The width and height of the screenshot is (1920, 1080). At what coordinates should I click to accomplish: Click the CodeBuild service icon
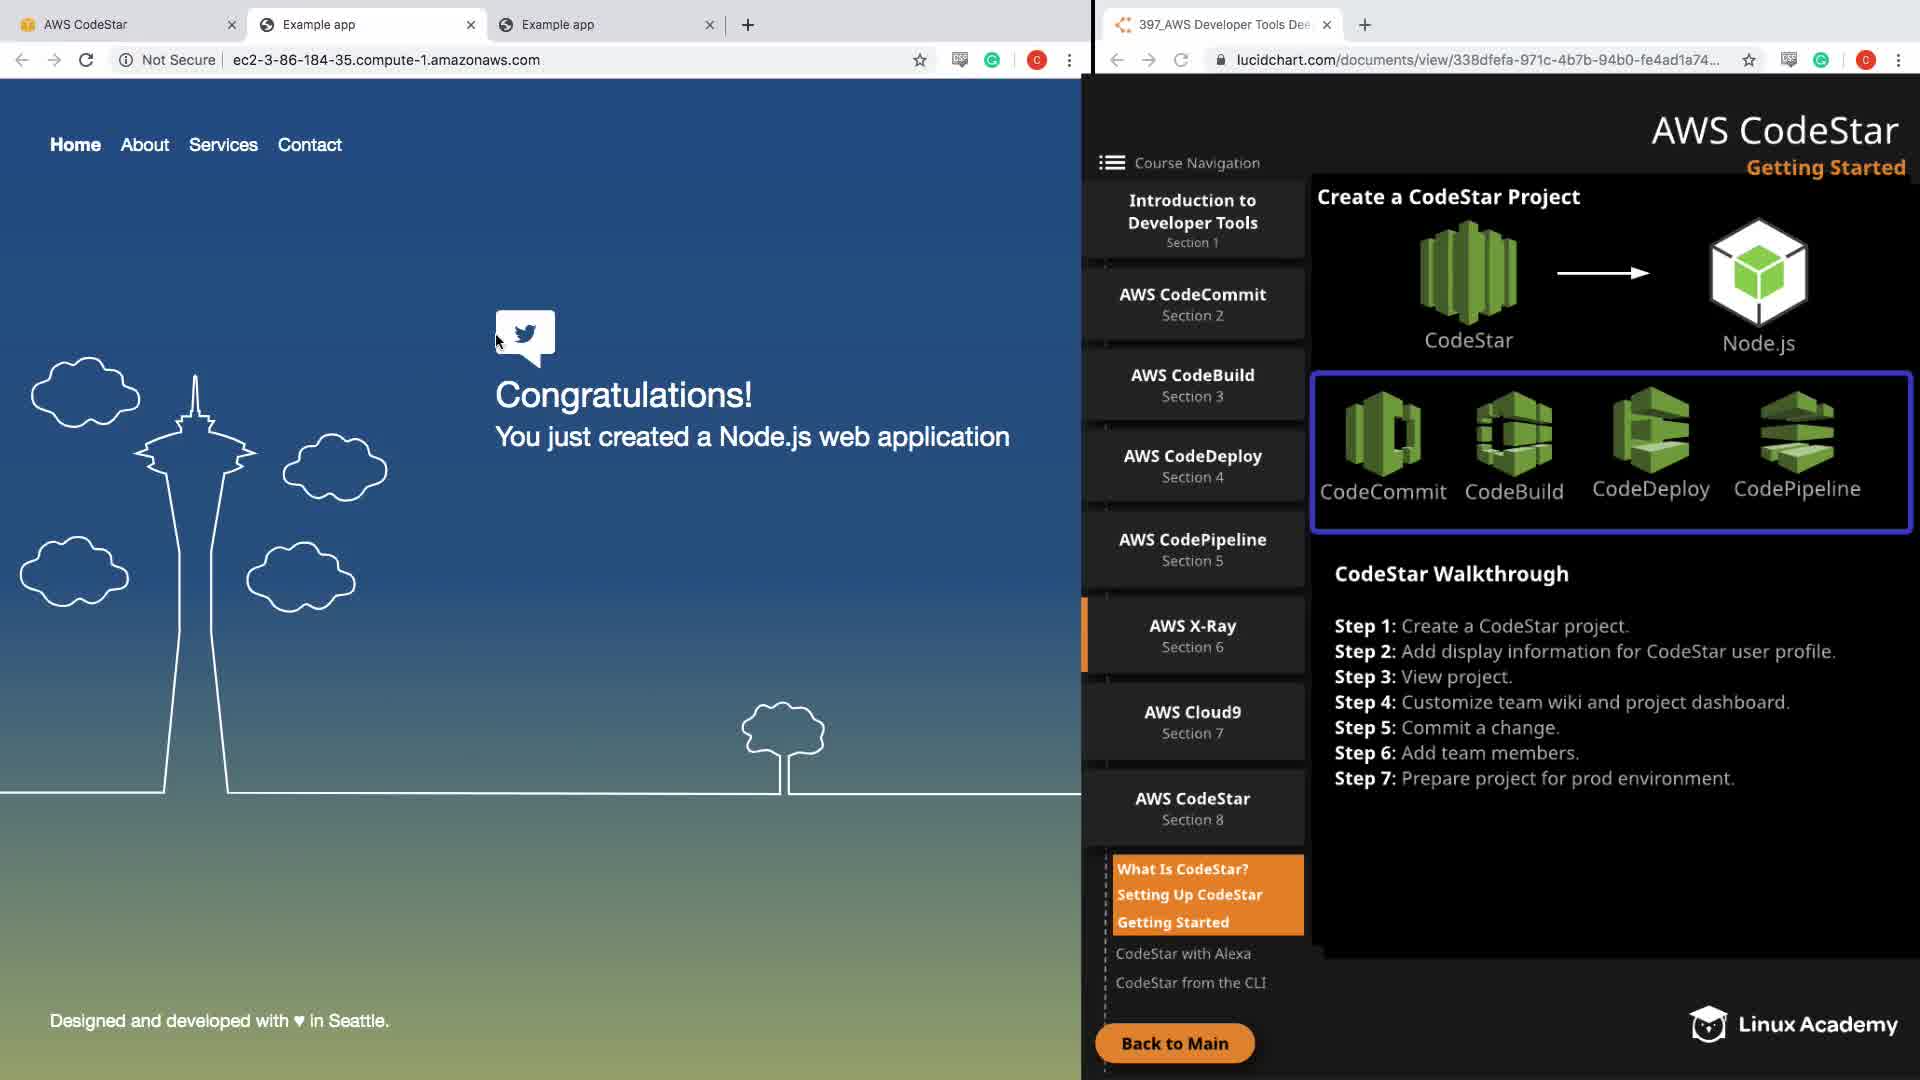(1513, 433)
